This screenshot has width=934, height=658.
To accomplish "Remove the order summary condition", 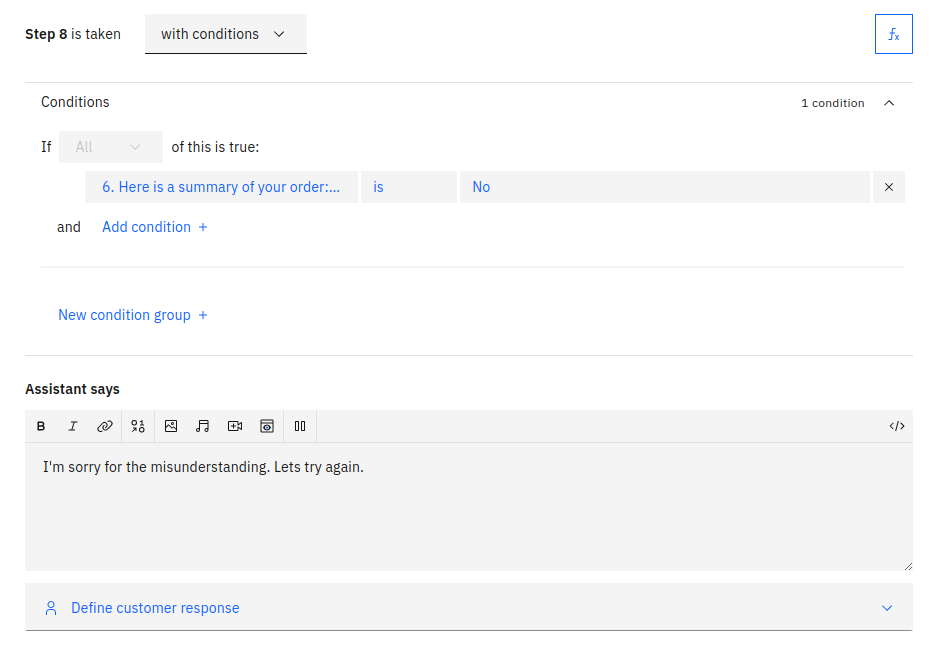I will 889,187.
